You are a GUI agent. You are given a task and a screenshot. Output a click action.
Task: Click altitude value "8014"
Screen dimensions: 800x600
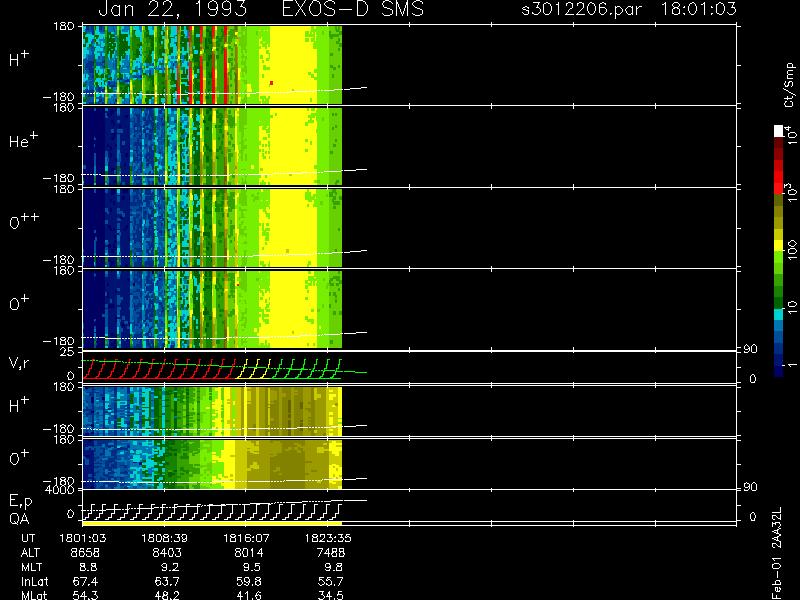coord(249,553)
